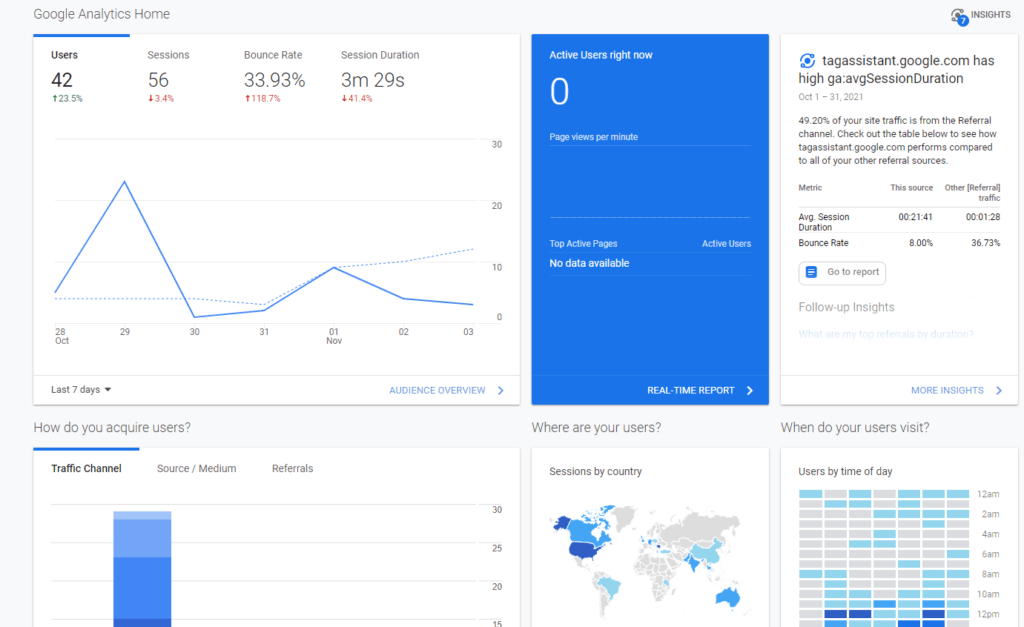This screenshot has width=1024, height=627.
Task: Click the traffic channel stacked bar
Action: 142,569
